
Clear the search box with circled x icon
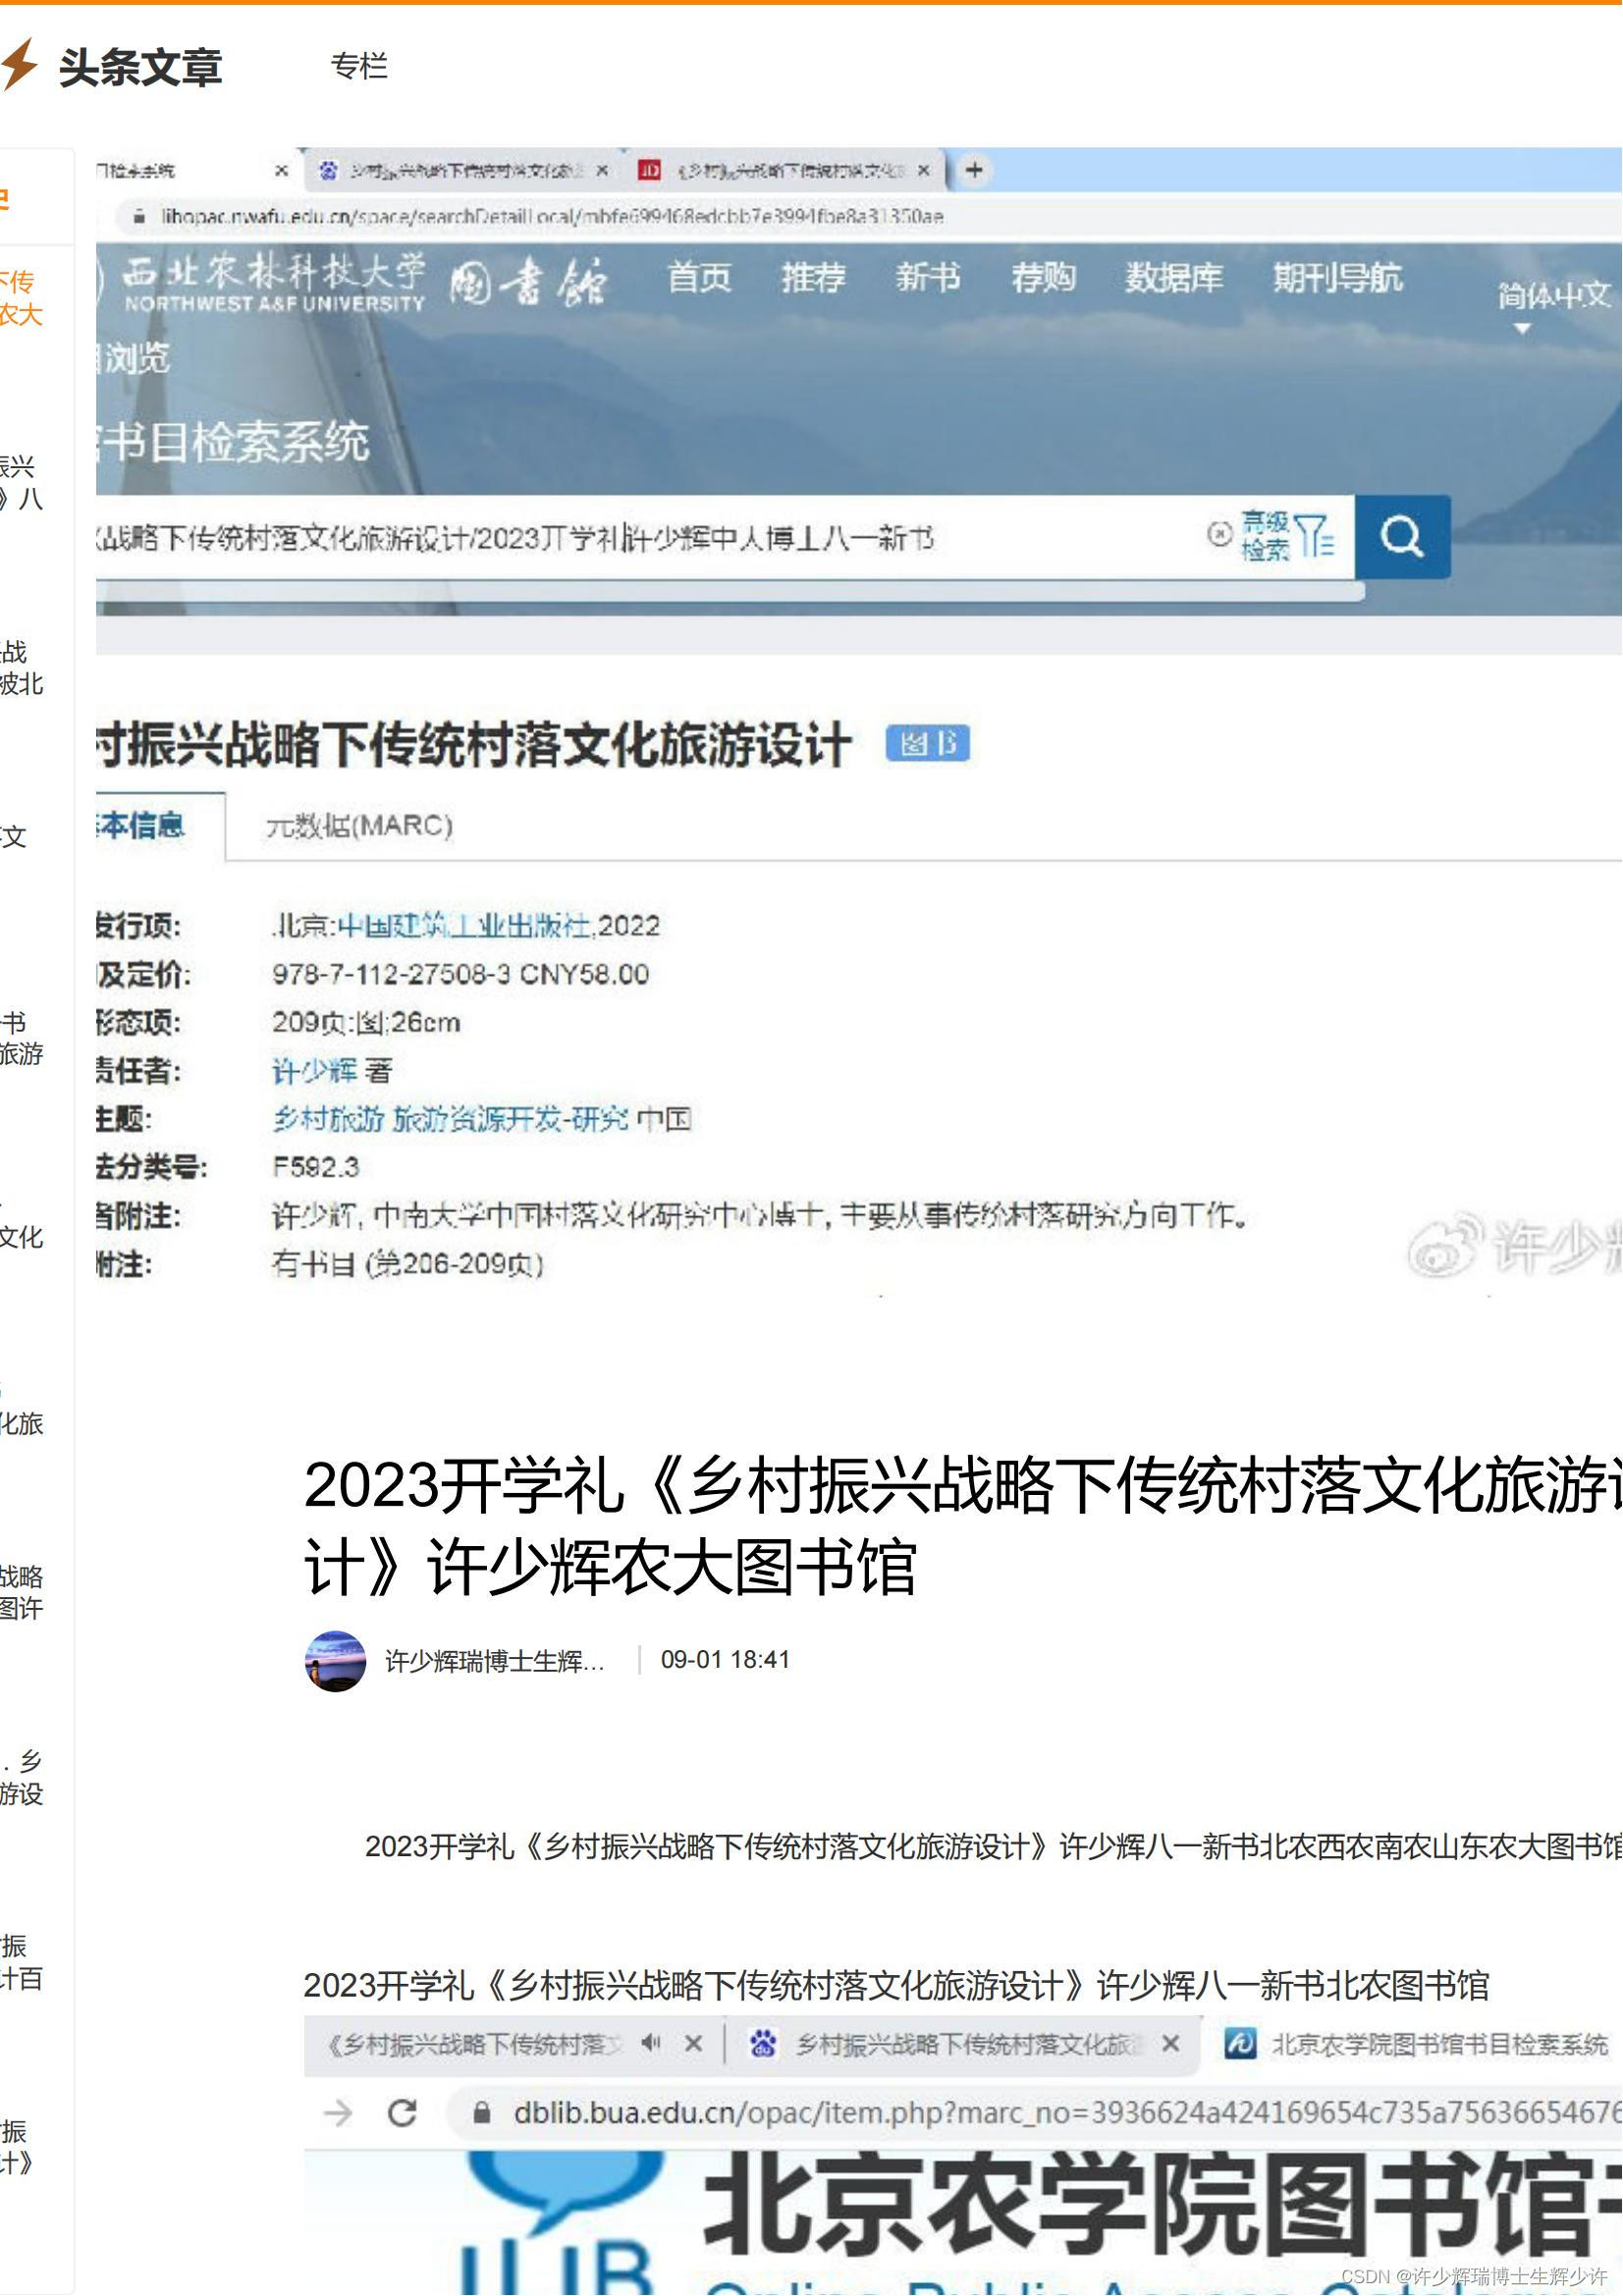[1219, 534]
